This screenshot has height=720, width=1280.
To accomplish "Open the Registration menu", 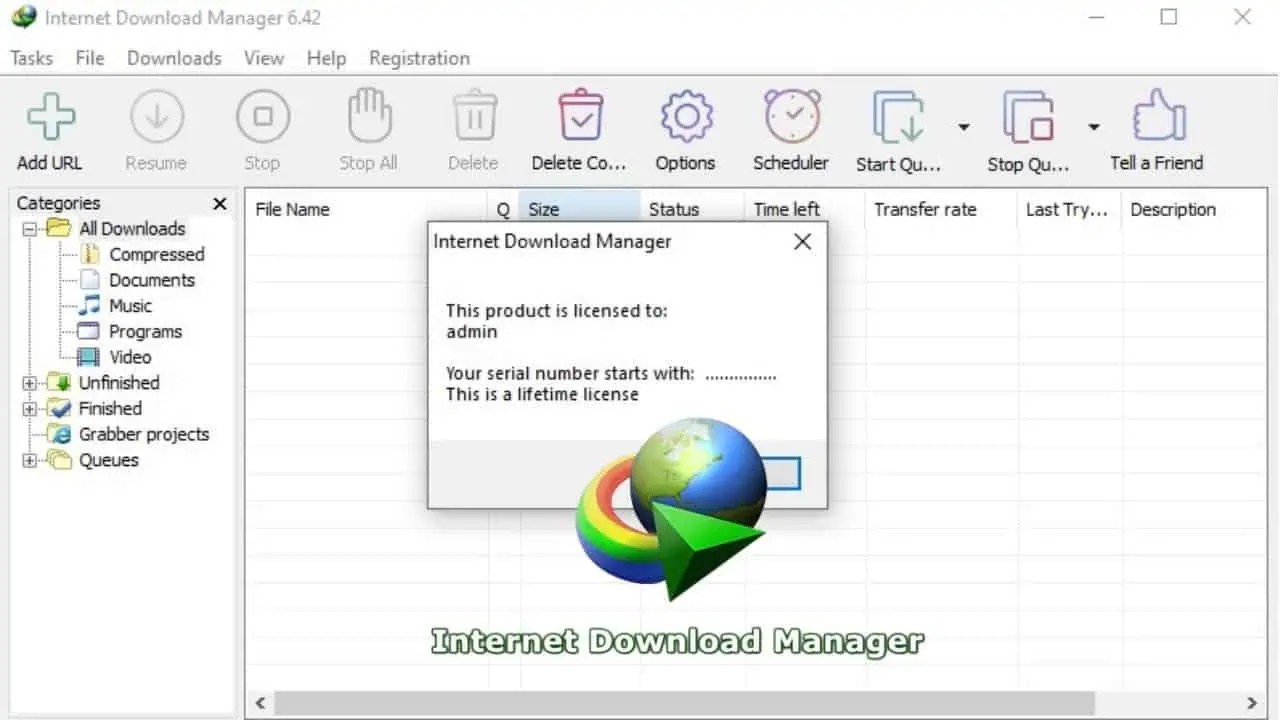I will tap(419, 58).
